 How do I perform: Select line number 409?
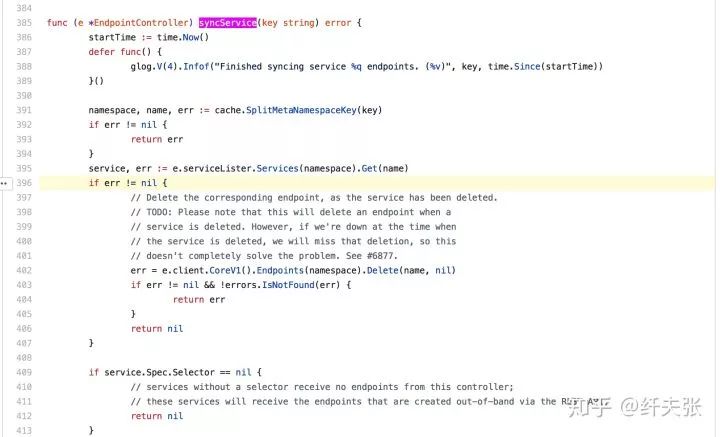click(24, 372)
